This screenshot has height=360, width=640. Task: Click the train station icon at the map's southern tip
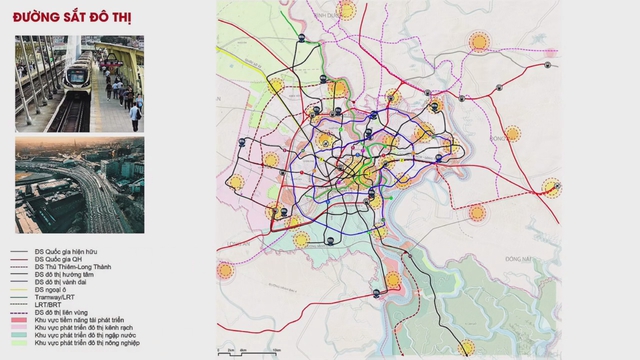point(377,293)
